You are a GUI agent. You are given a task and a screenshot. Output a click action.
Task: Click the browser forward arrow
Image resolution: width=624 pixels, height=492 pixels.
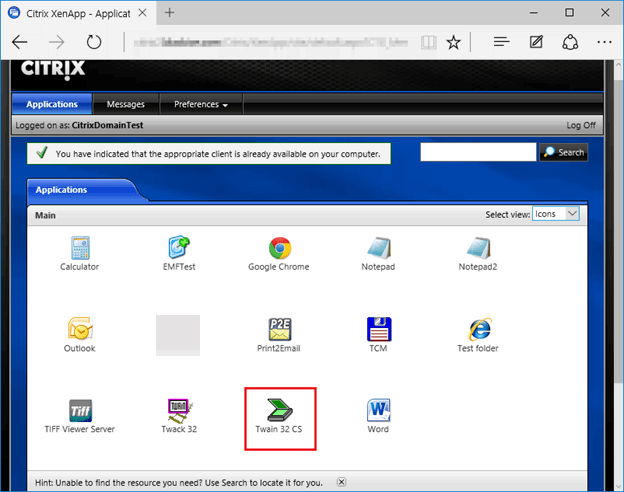click(x=57, y=42)
